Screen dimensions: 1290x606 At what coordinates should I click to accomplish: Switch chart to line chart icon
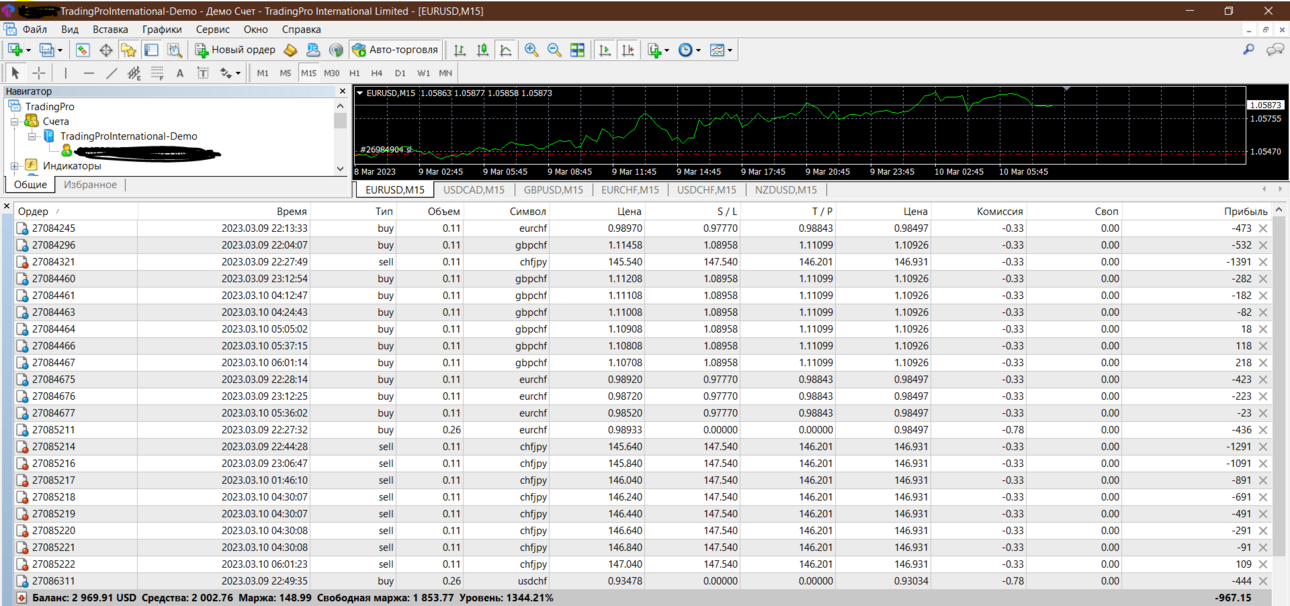(x=506, y=49)
